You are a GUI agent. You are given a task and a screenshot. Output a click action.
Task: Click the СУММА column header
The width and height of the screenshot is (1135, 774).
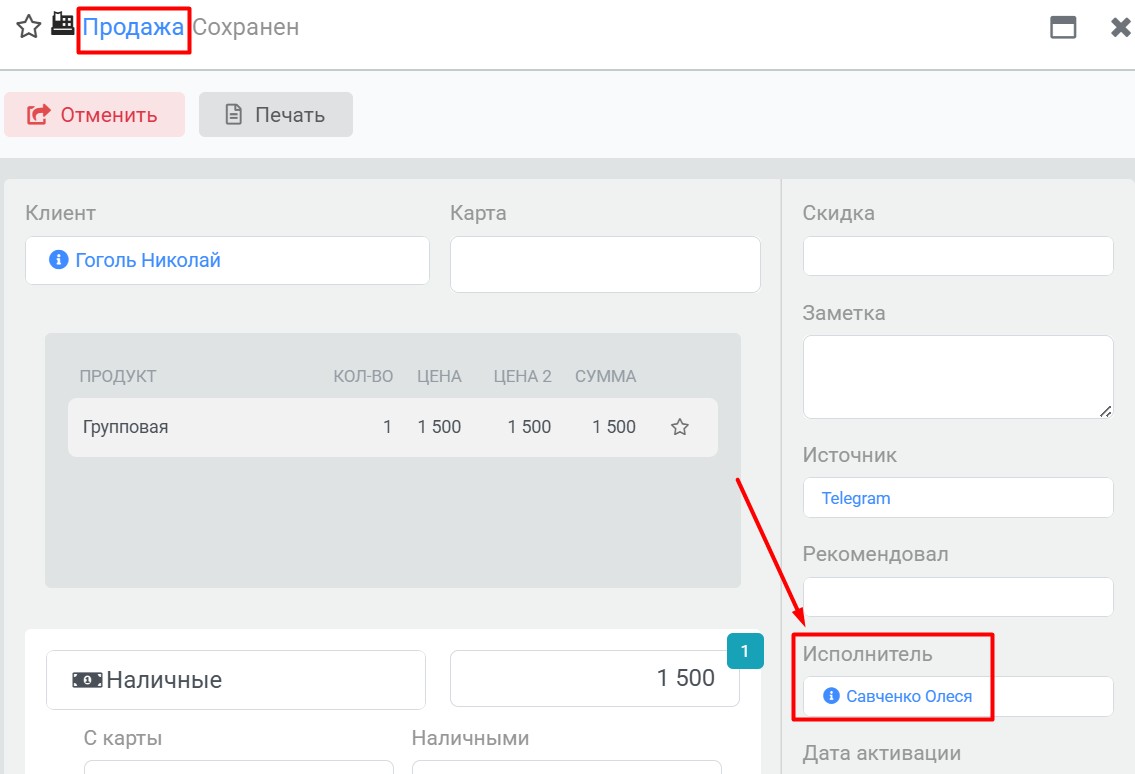606,377
